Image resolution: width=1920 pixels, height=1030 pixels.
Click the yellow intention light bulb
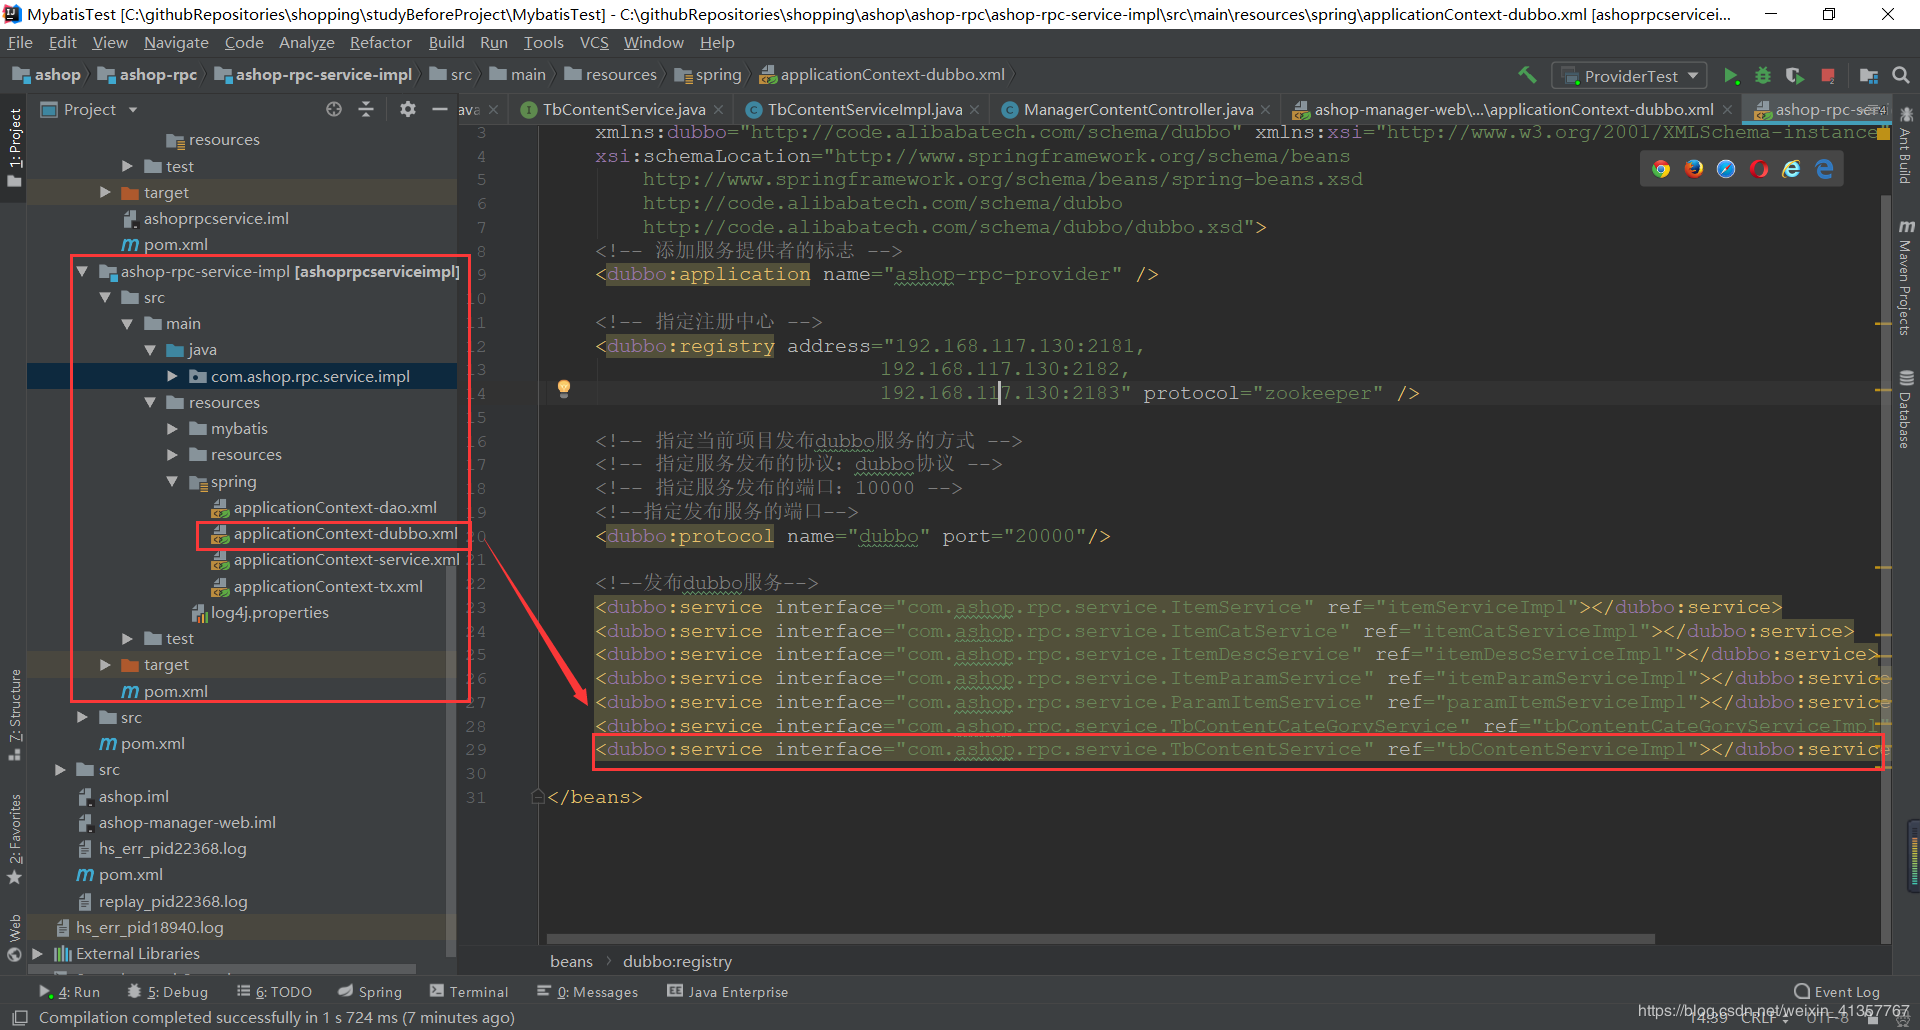[564, 388]
